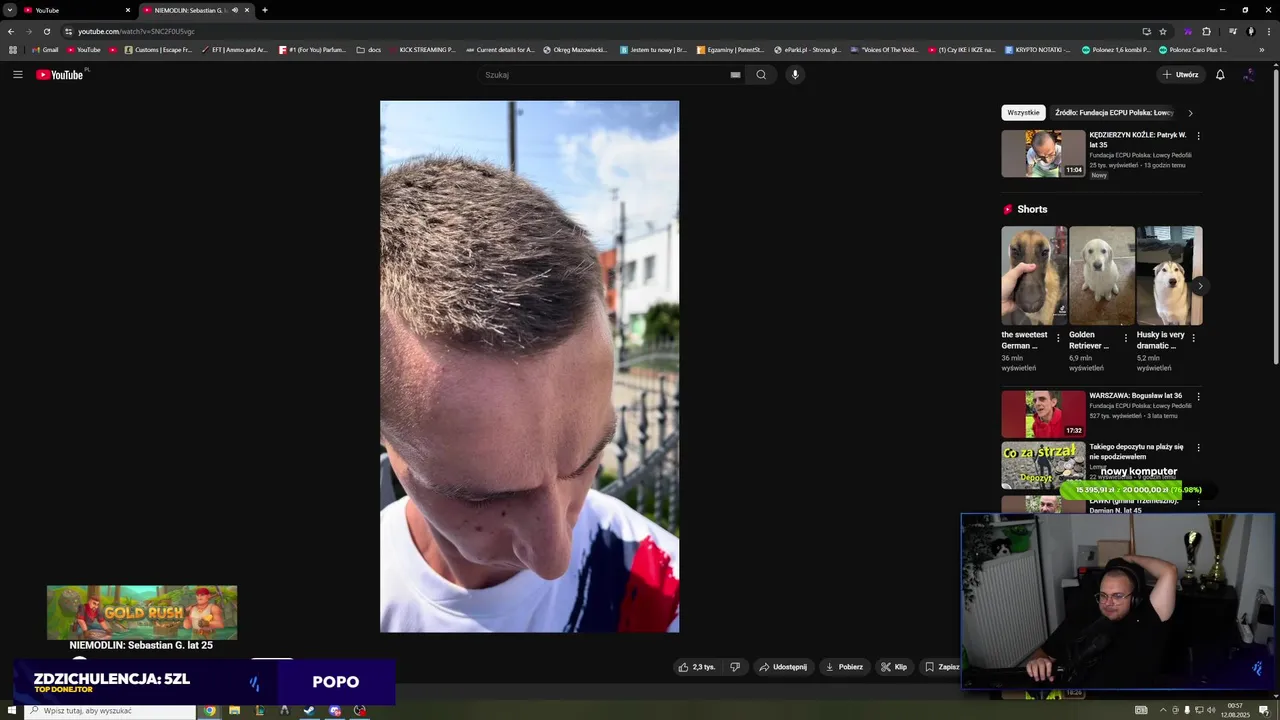
Task: Show hidden system tray icons
Action: coord(1163,711)
